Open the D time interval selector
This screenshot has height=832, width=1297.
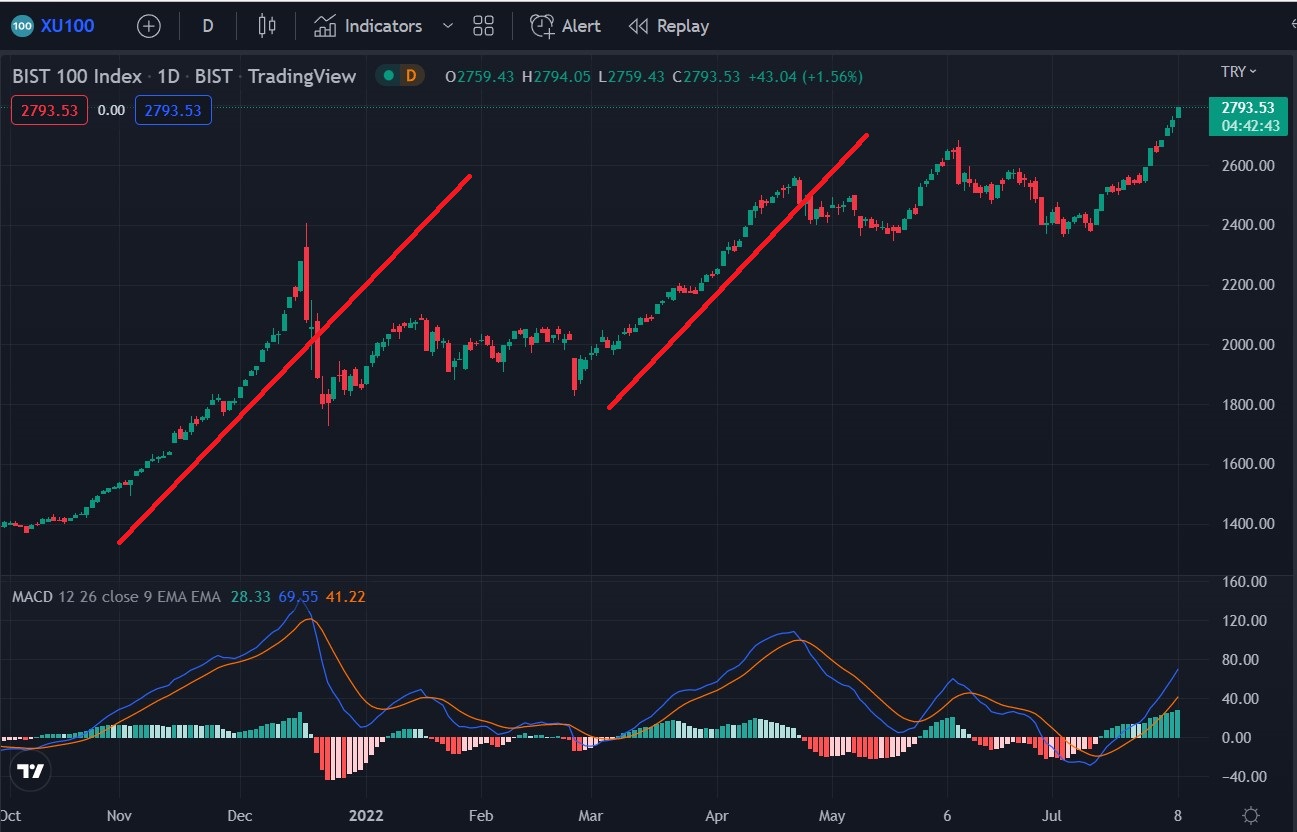pyautogui.click(x=208, y=26)
